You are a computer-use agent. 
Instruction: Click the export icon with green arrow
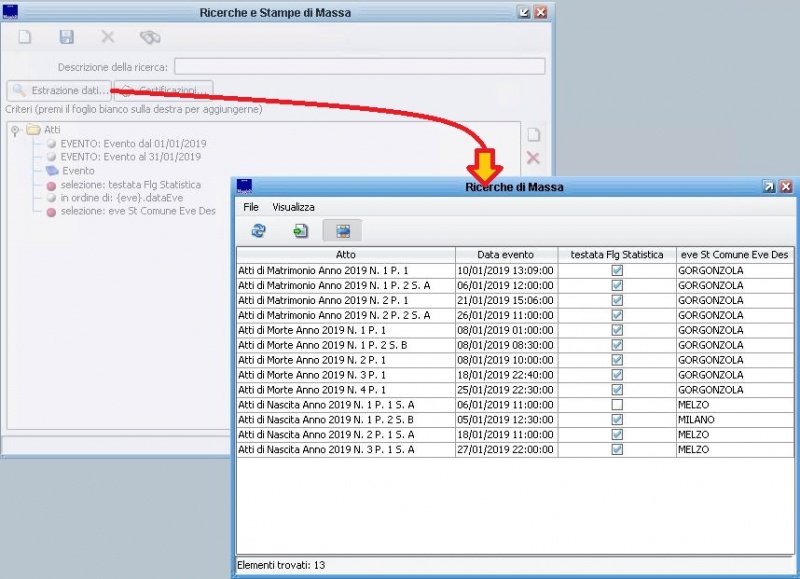(x=301, y=231)
